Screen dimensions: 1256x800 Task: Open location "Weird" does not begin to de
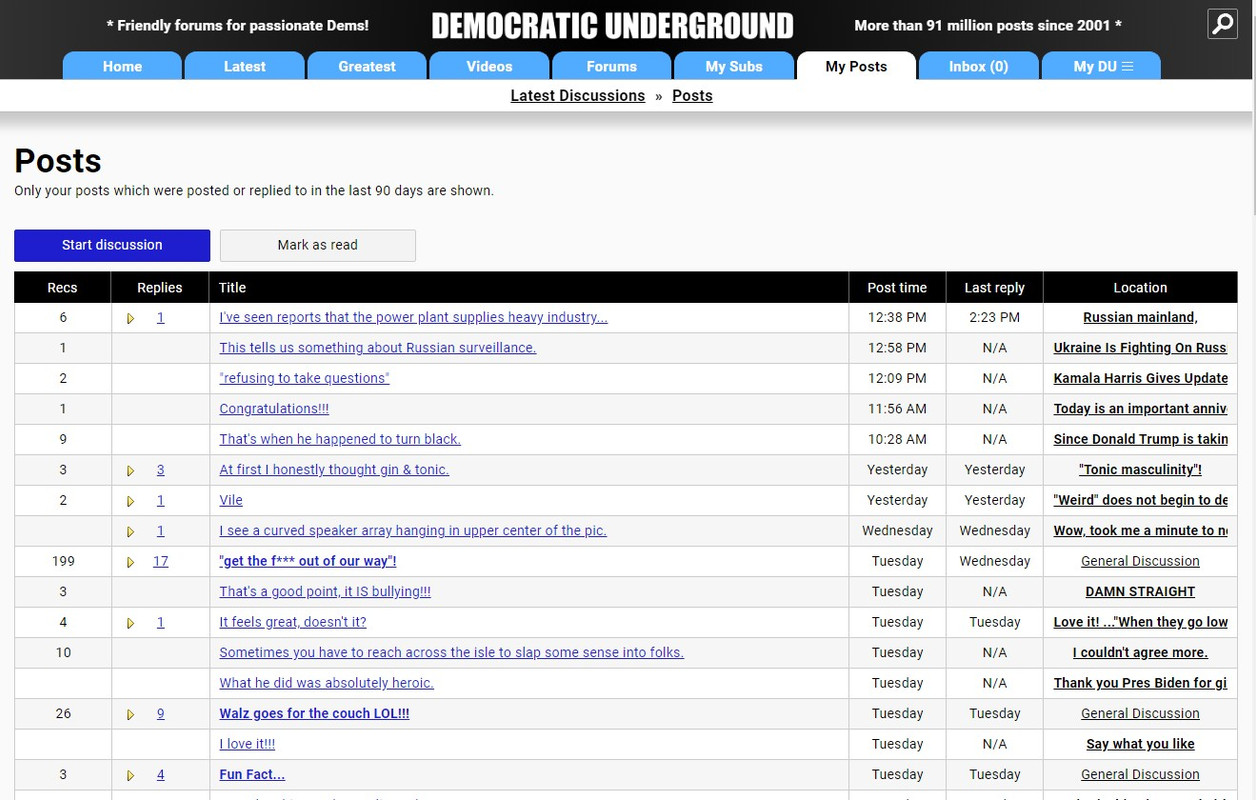(1140, 500)
